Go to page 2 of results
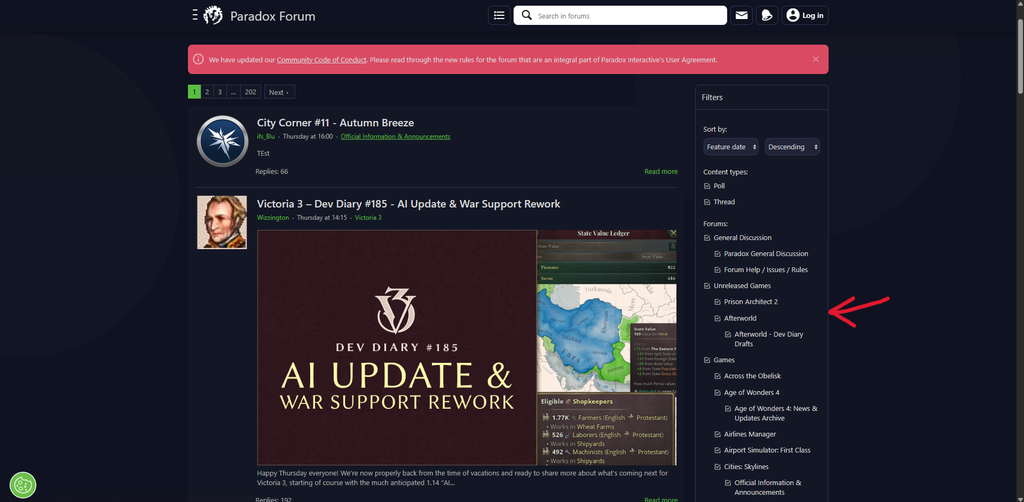Image resolution: width=1024 pixels, height=502 pixels. pyautogui.click(x=207, y=92)
